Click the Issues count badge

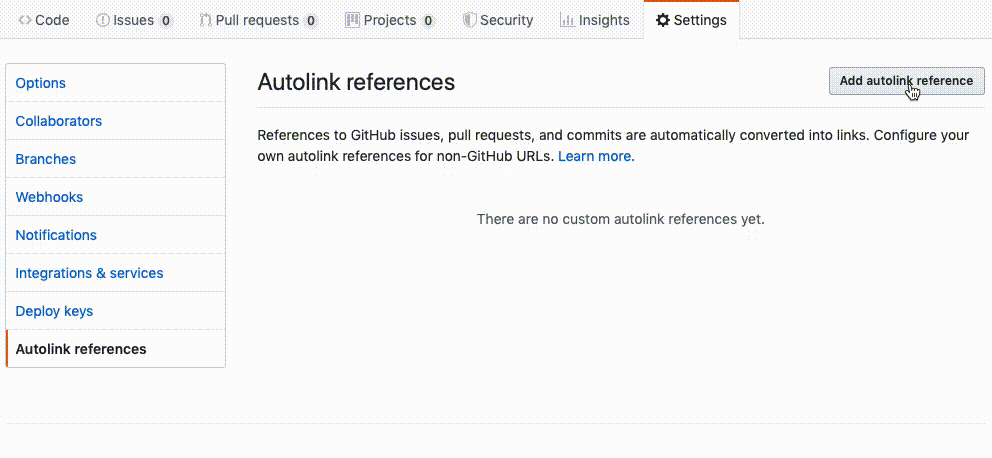coord(165,20)
